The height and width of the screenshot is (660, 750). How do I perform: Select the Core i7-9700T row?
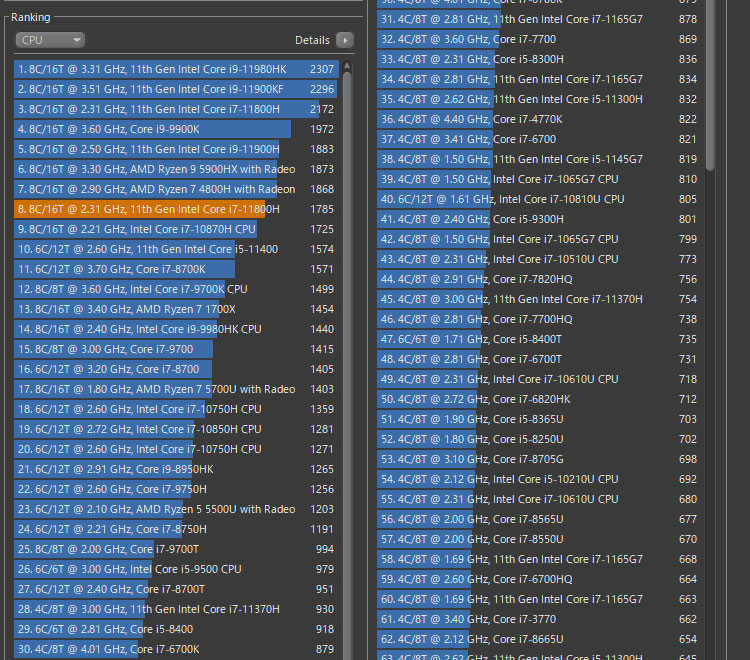coord(176,550)
